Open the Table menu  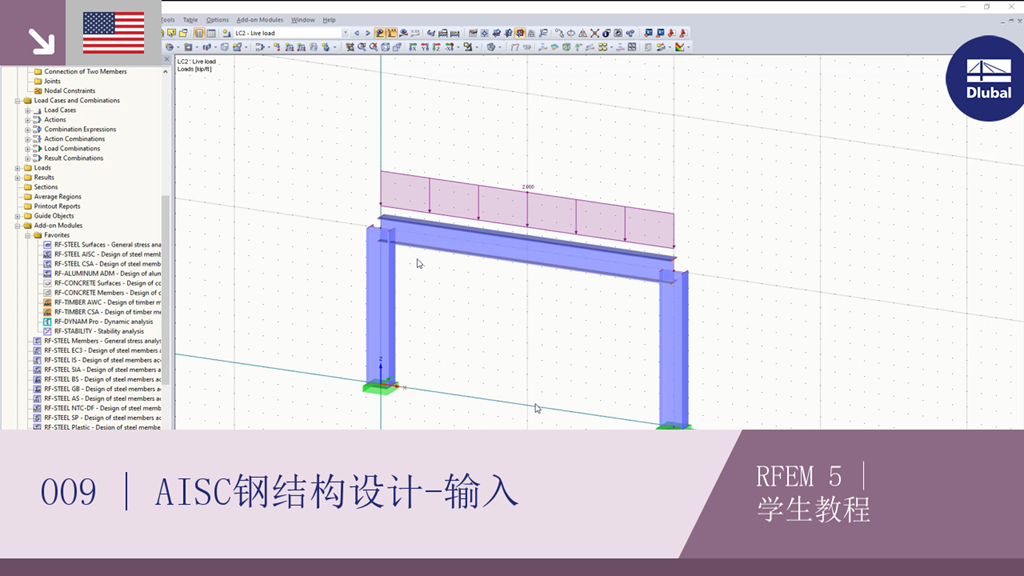pos(190,20)
